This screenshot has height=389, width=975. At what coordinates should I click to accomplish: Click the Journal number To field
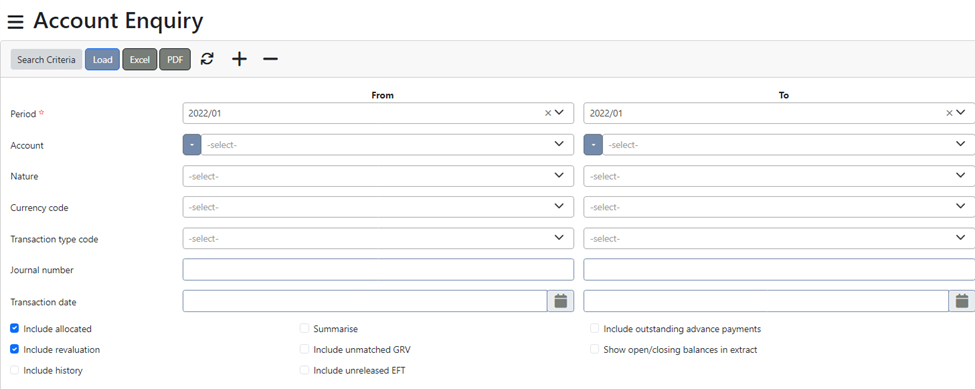point(779,270)
